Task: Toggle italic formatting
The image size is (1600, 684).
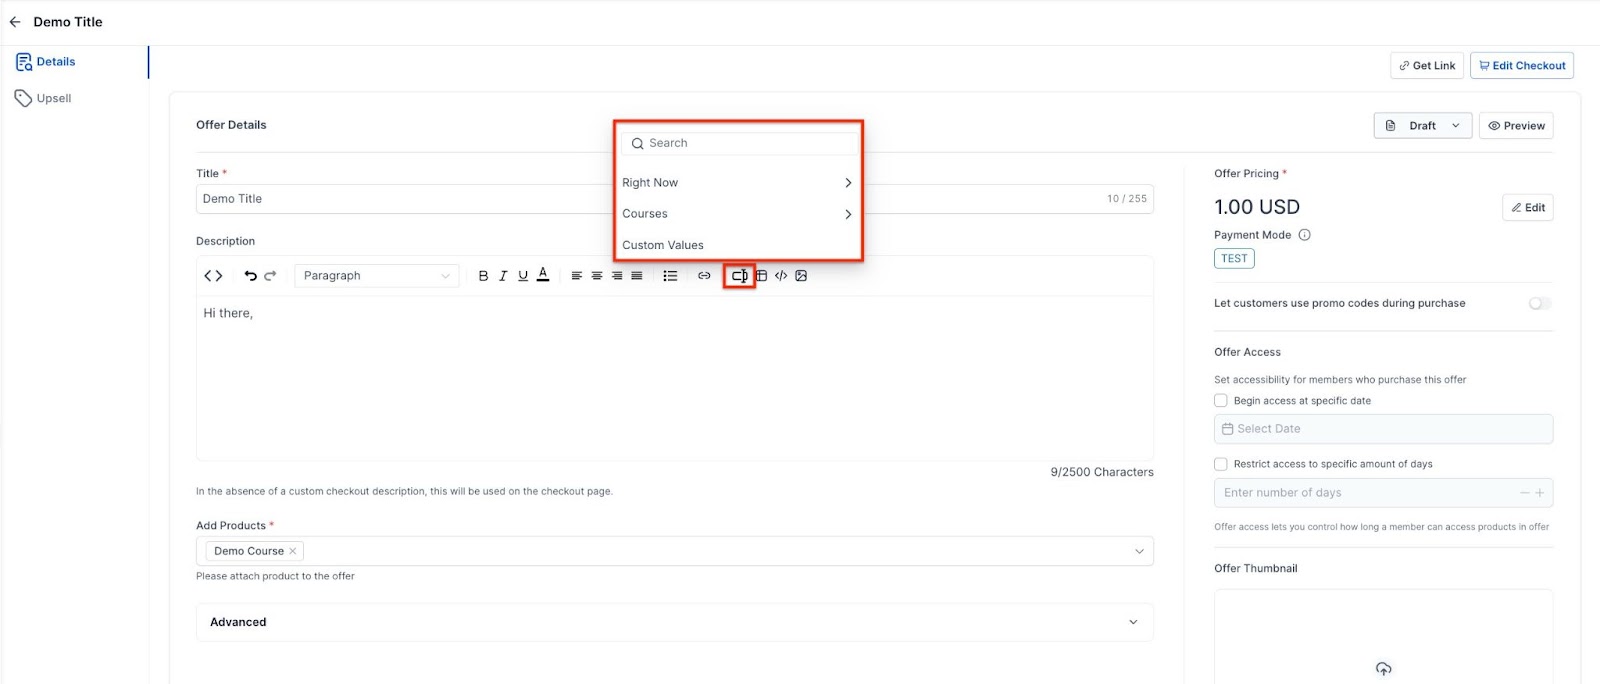Action: tap(503, 276)
